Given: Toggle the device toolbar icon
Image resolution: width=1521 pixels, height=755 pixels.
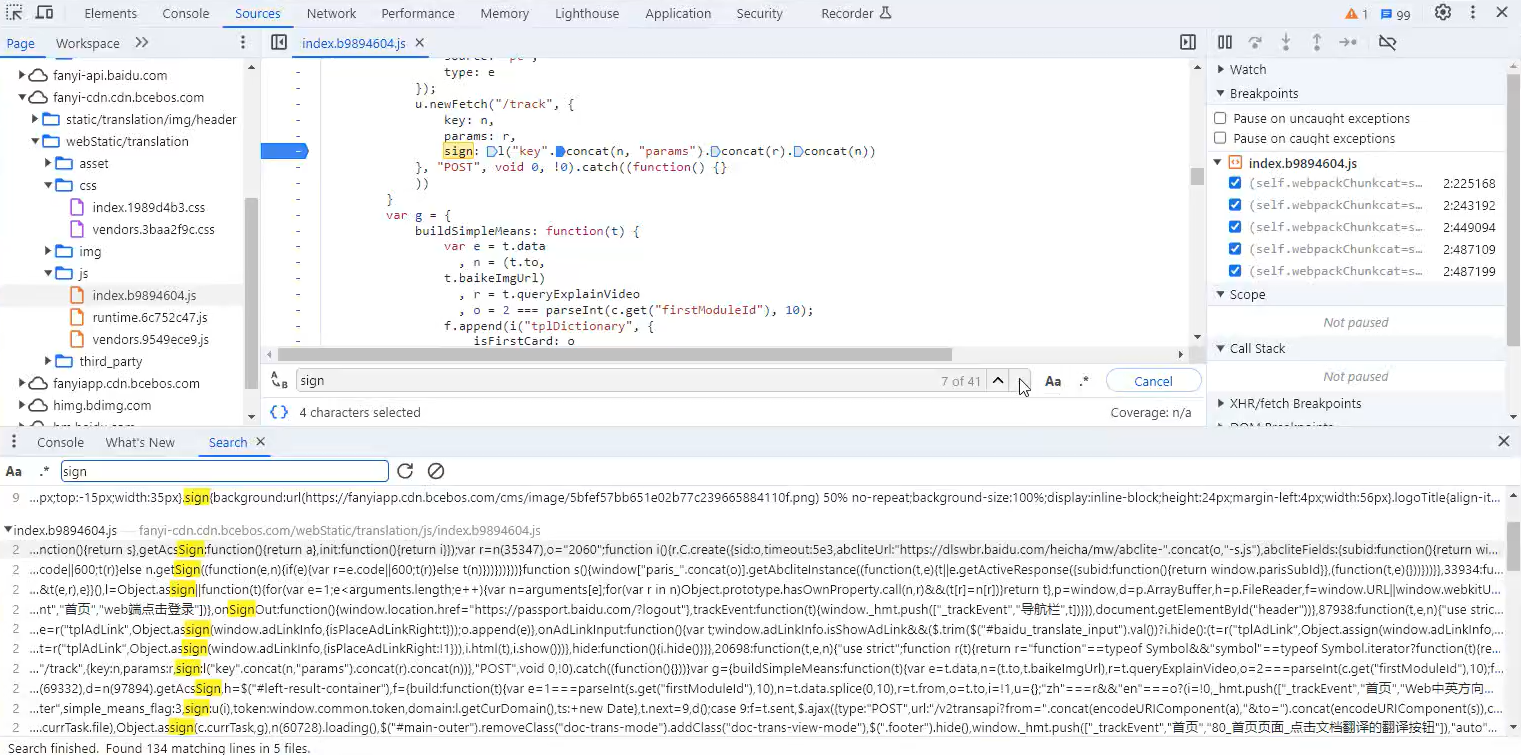Looking at the screenshot, I should click(x=44, y=13).
